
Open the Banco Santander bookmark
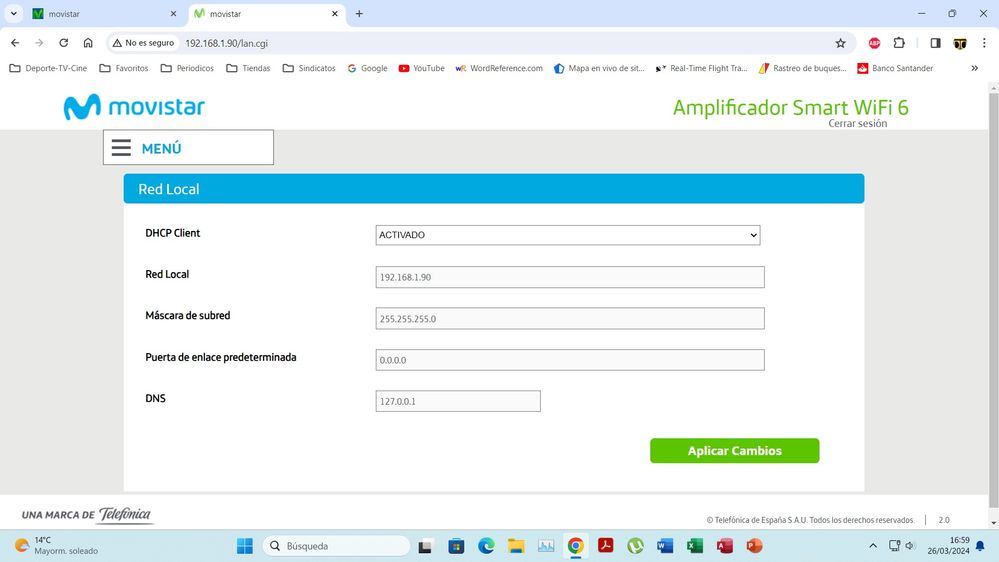[x=895, y=69]
